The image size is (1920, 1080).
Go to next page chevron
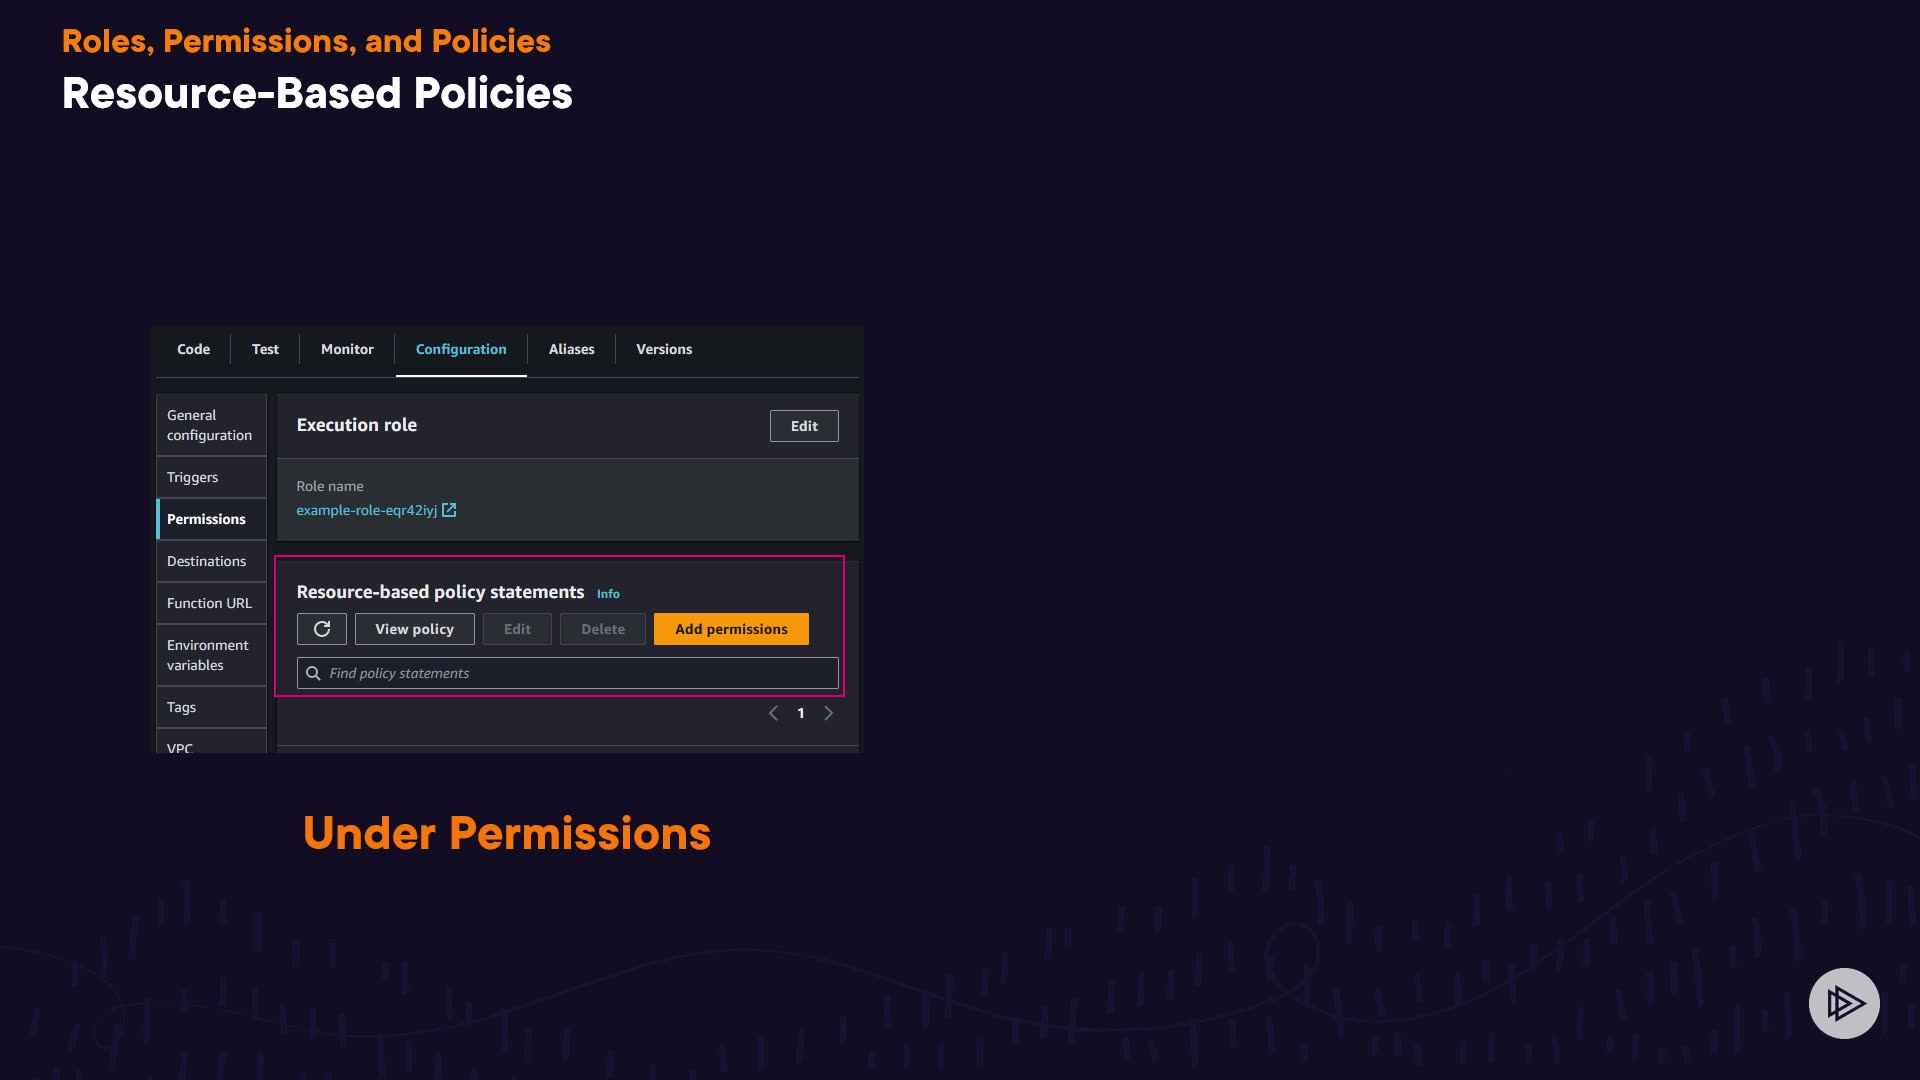click(x=828, y=713)
